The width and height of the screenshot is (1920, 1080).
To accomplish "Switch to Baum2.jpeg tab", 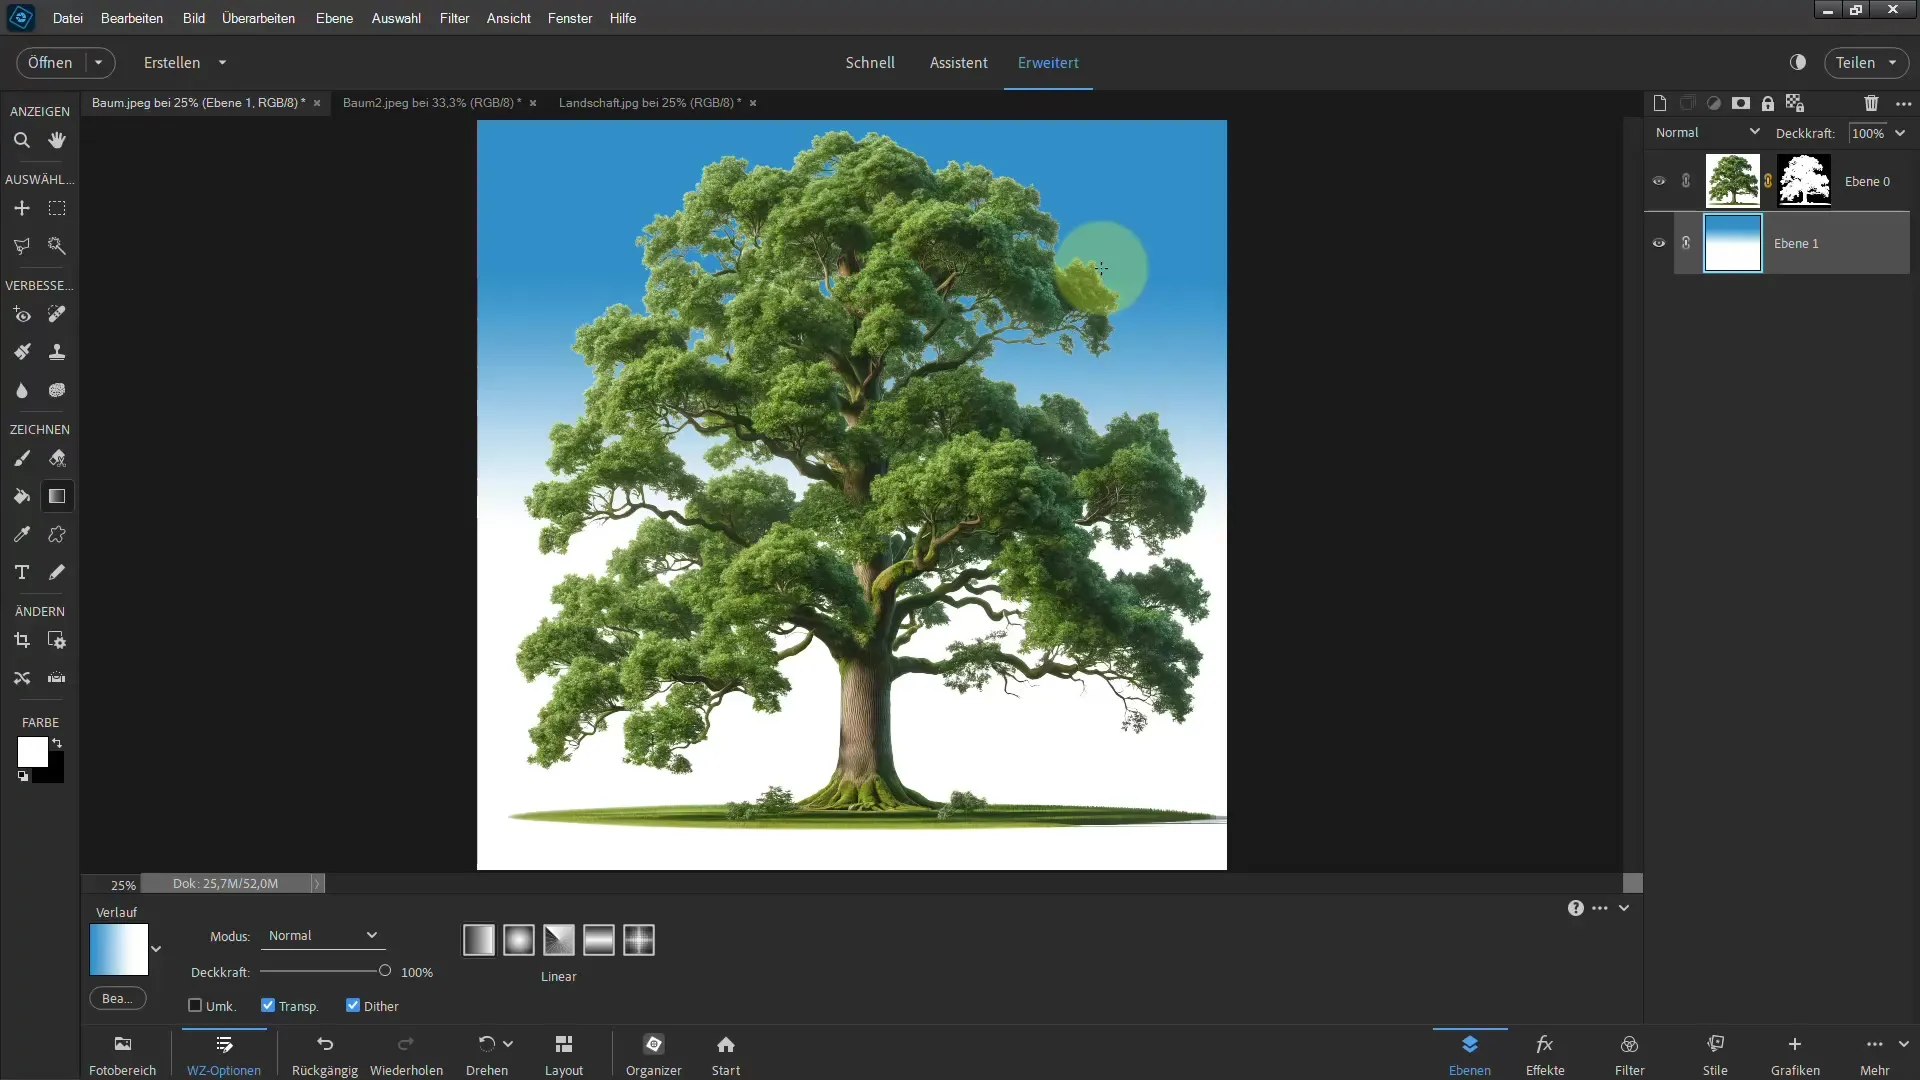I will [431, 102].
